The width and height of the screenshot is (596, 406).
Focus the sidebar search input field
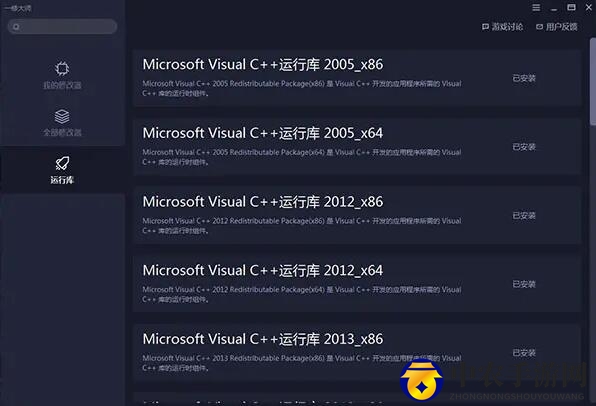pyautogui.click(x=62, y=27)
